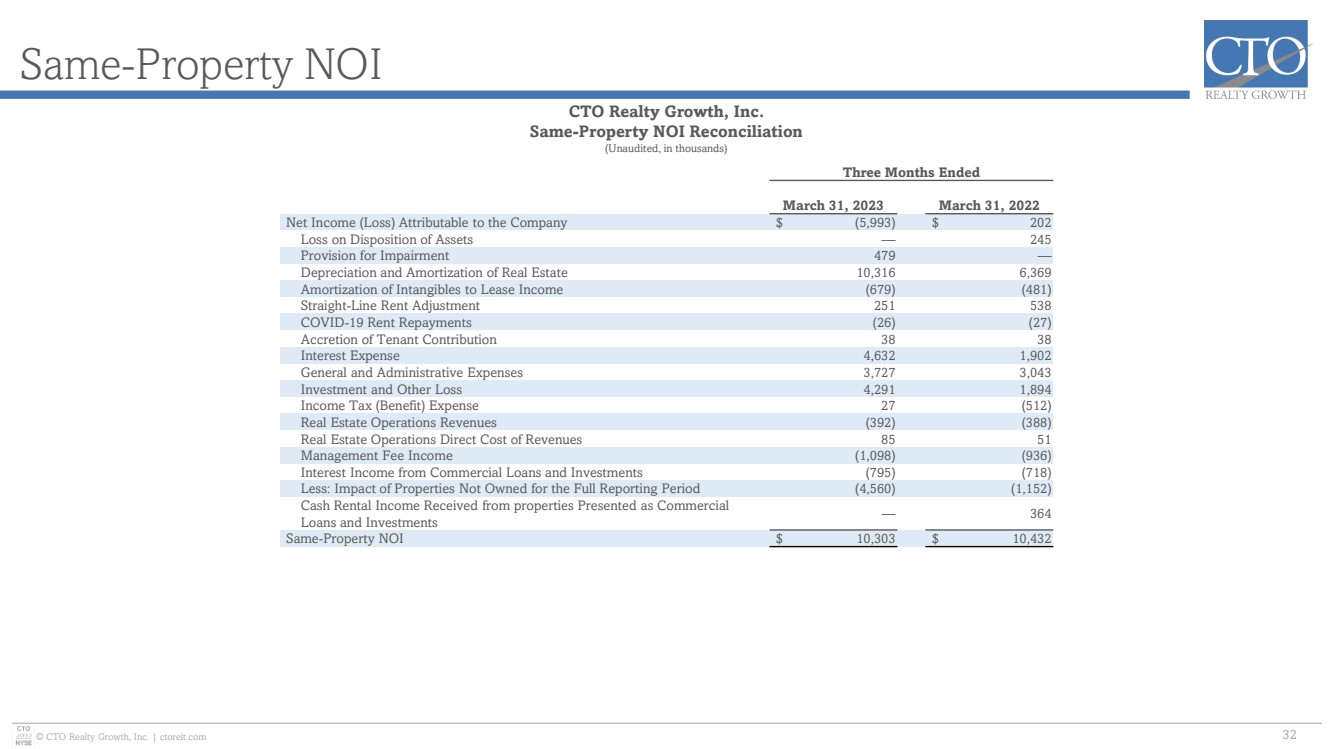Click Interest Income from Commercial Loans label

click(472, 473)
